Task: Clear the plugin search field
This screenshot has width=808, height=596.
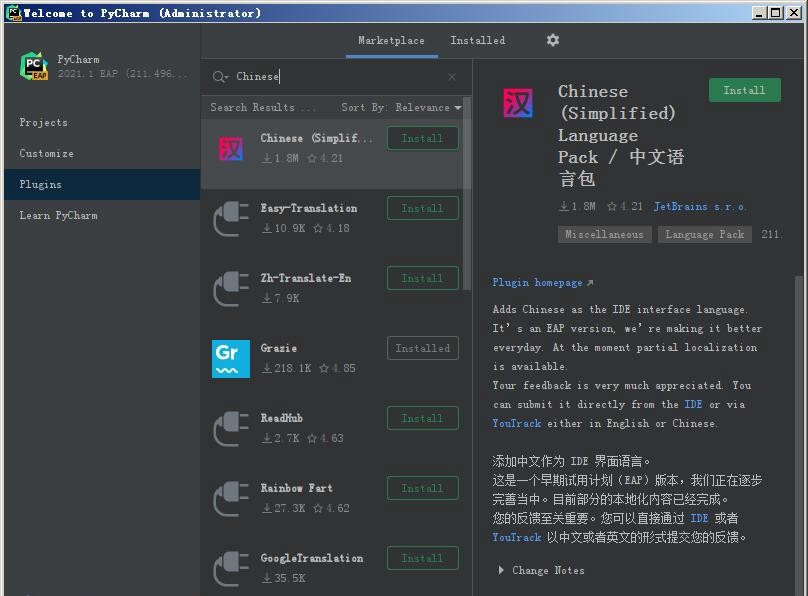Action: [x=452, y=77]
